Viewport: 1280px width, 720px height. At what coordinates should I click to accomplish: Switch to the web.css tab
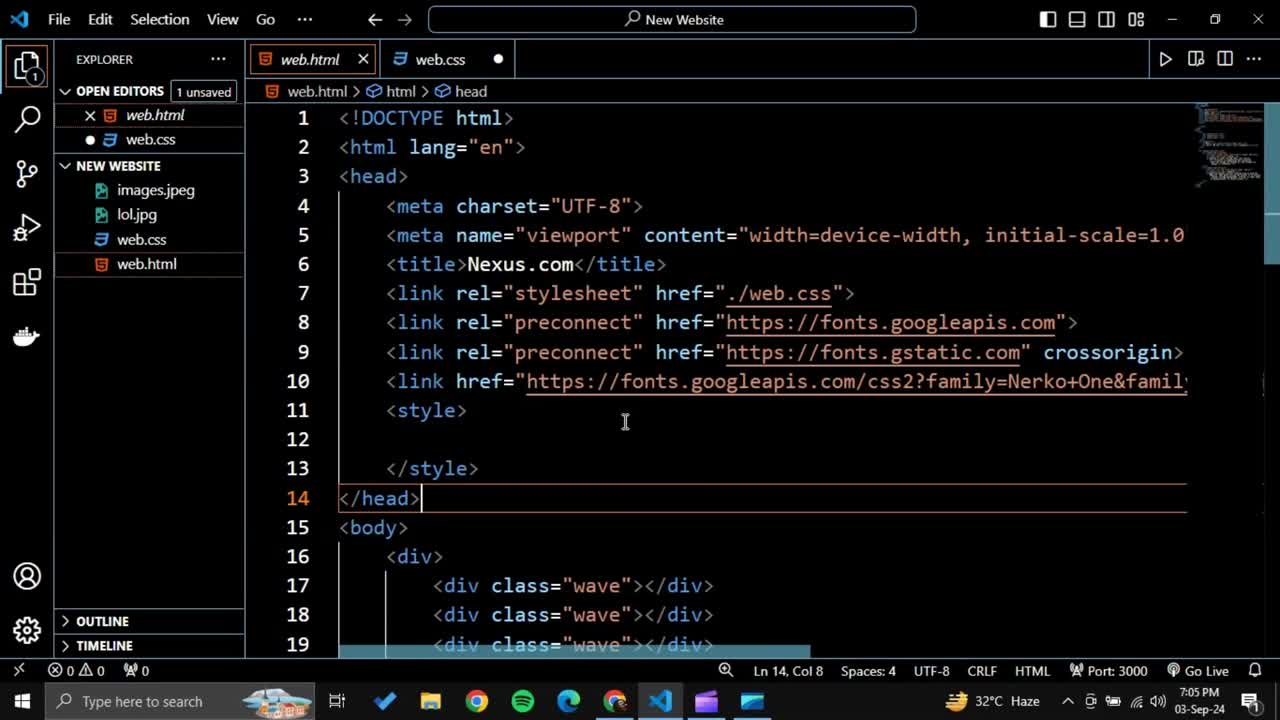(x=440, y=60)
